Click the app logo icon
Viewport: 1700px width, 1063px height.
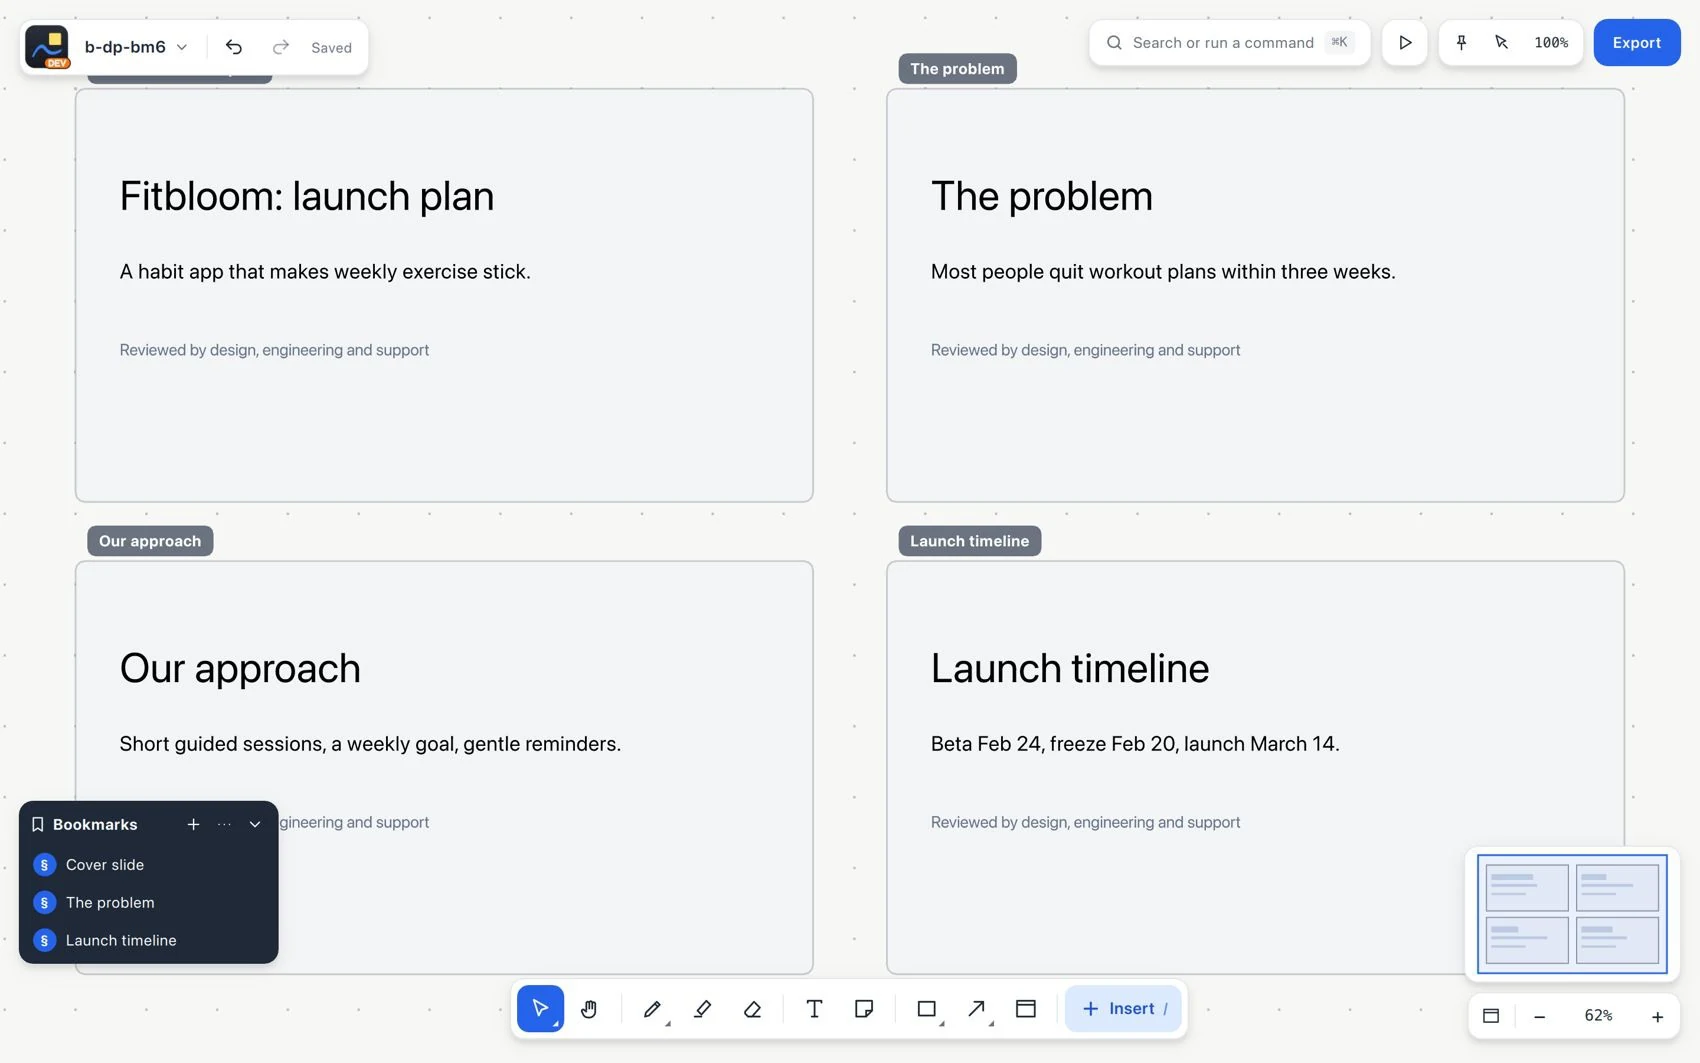pos(47,47)
